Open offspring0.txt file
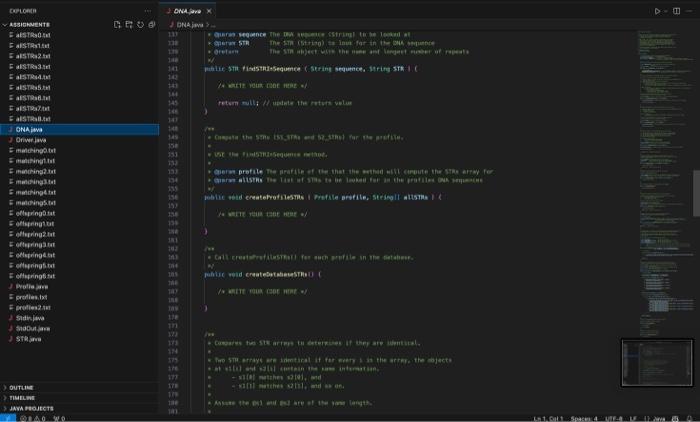Screen dimensions: 700x422 pyautogui.click(x=36, y=213)
